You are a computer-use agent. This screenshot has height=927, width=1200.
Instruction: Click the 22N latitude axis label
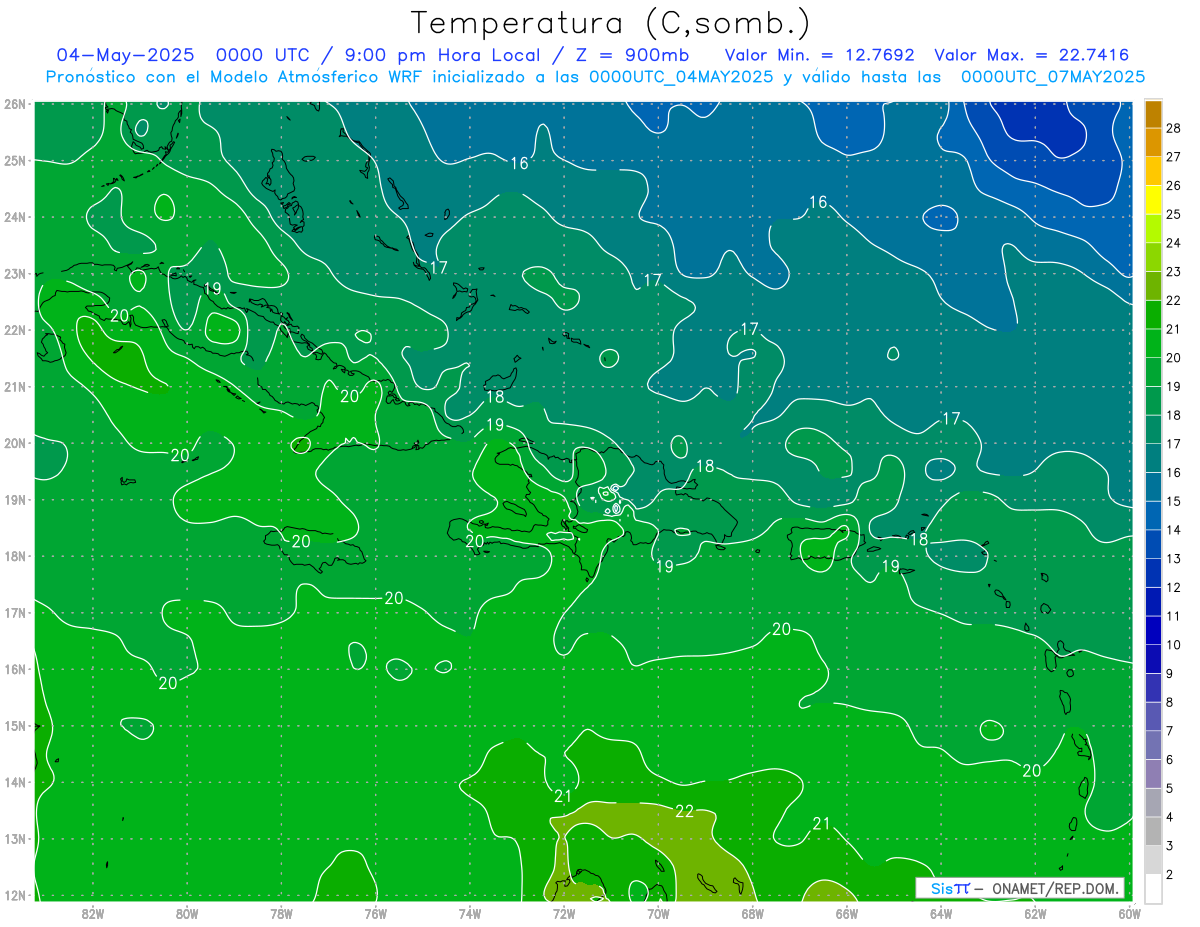point(14,330)
